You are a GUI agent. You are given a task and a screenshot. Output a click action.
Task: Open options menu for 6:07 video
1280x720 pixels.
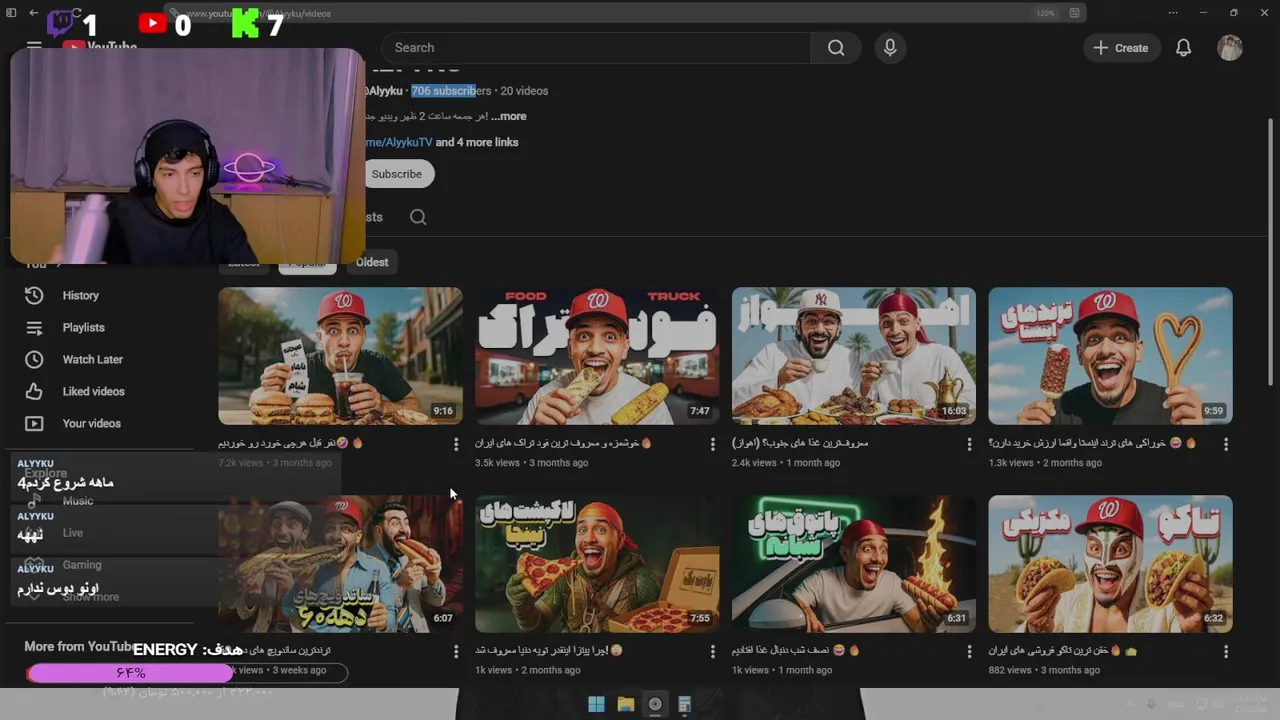(456, 652)
